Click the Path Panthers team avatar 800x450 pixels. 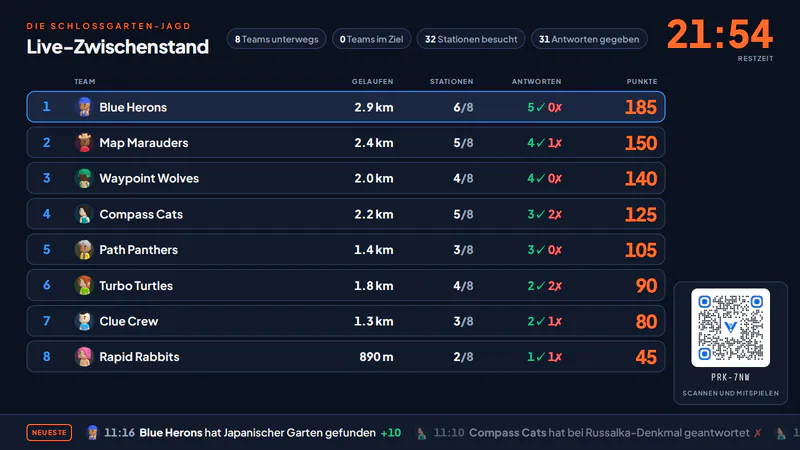[84, 250]
